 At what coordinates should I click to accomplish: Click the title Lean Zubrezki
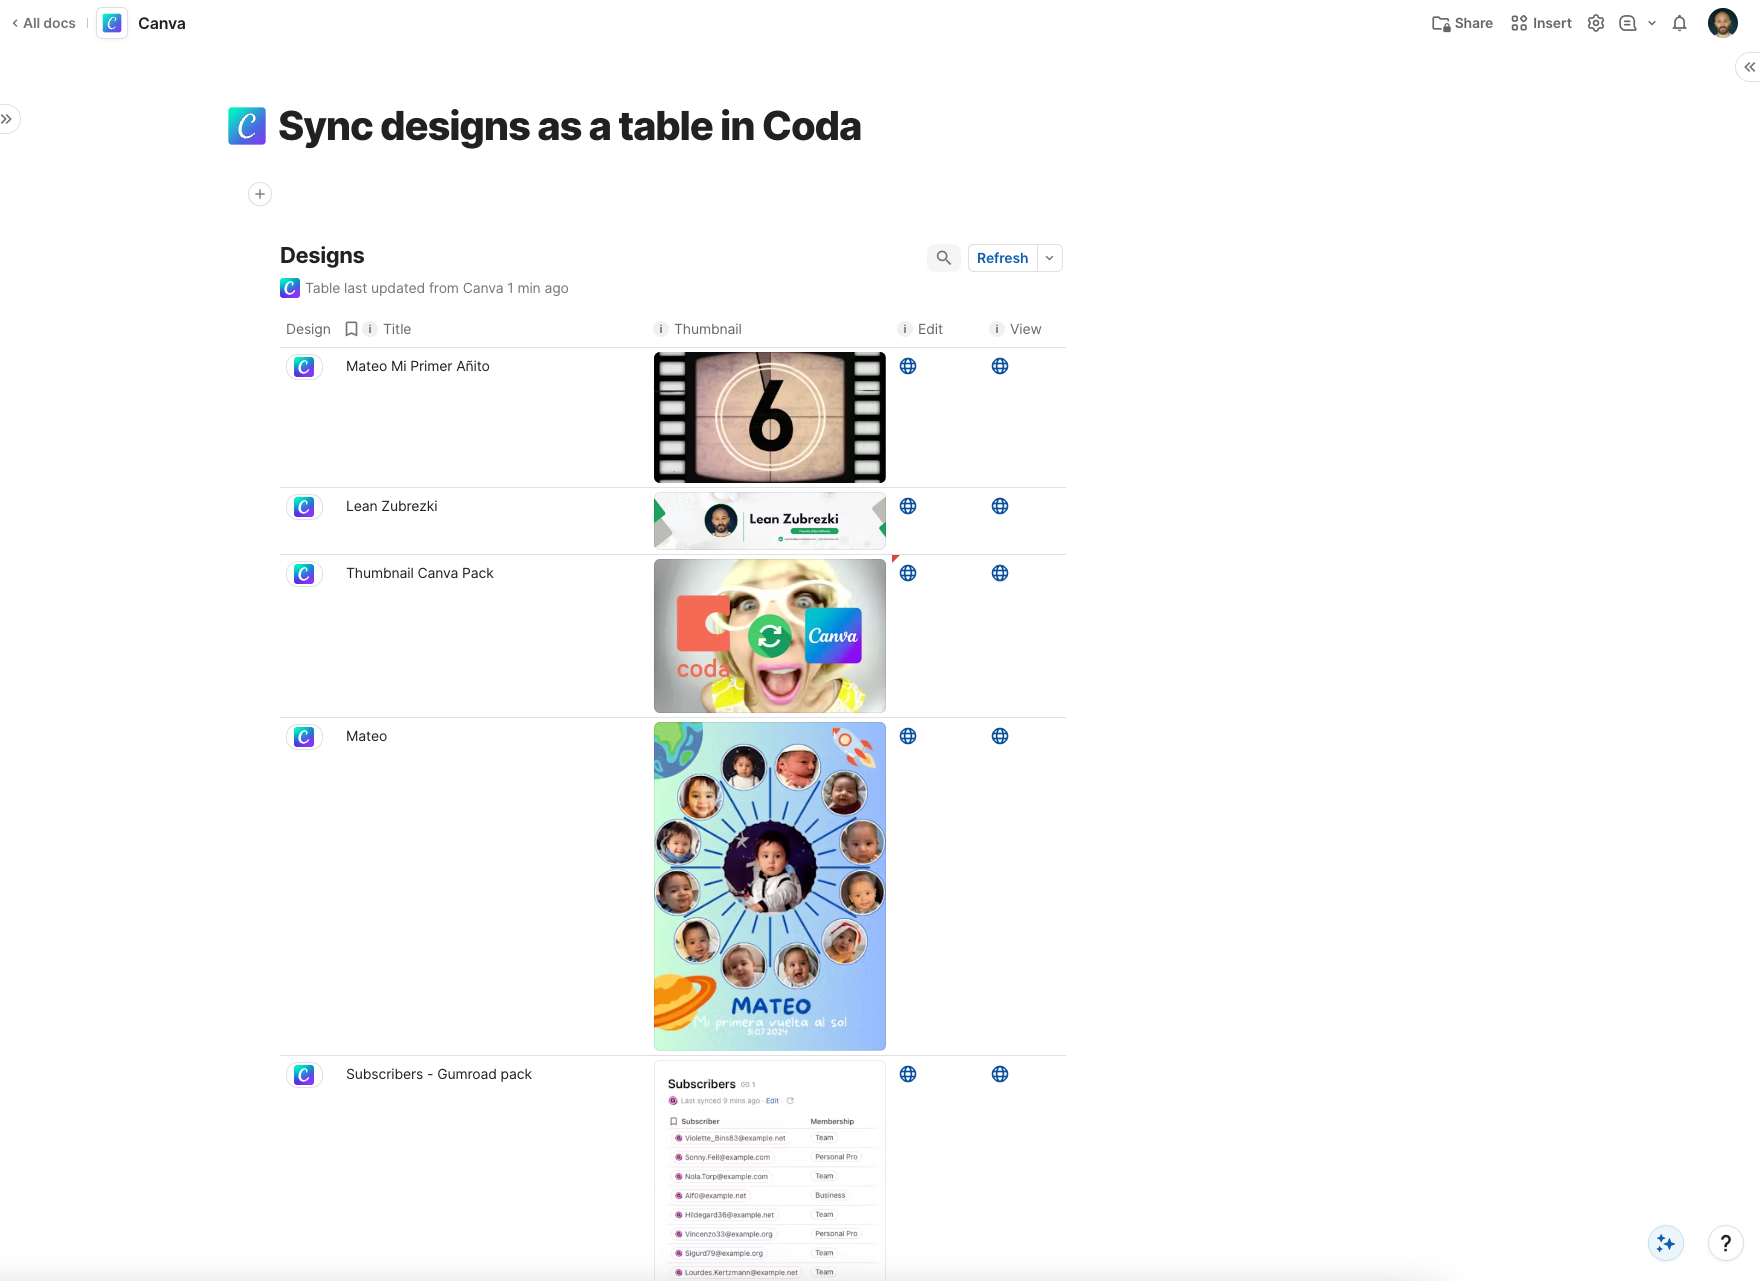392,506
